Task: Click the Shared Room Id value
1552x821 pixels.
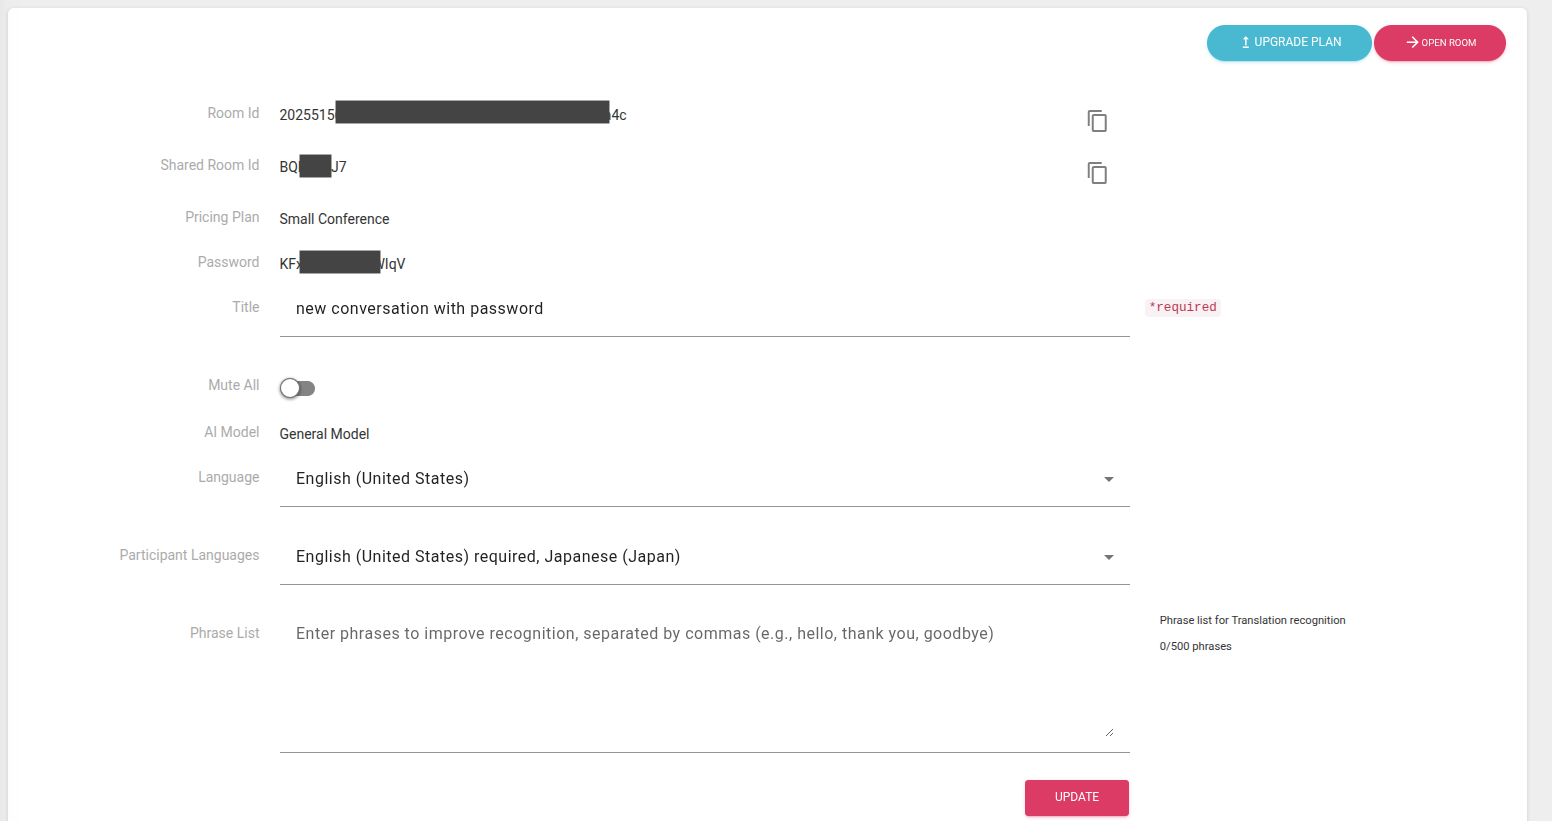Action: [313, 167]
